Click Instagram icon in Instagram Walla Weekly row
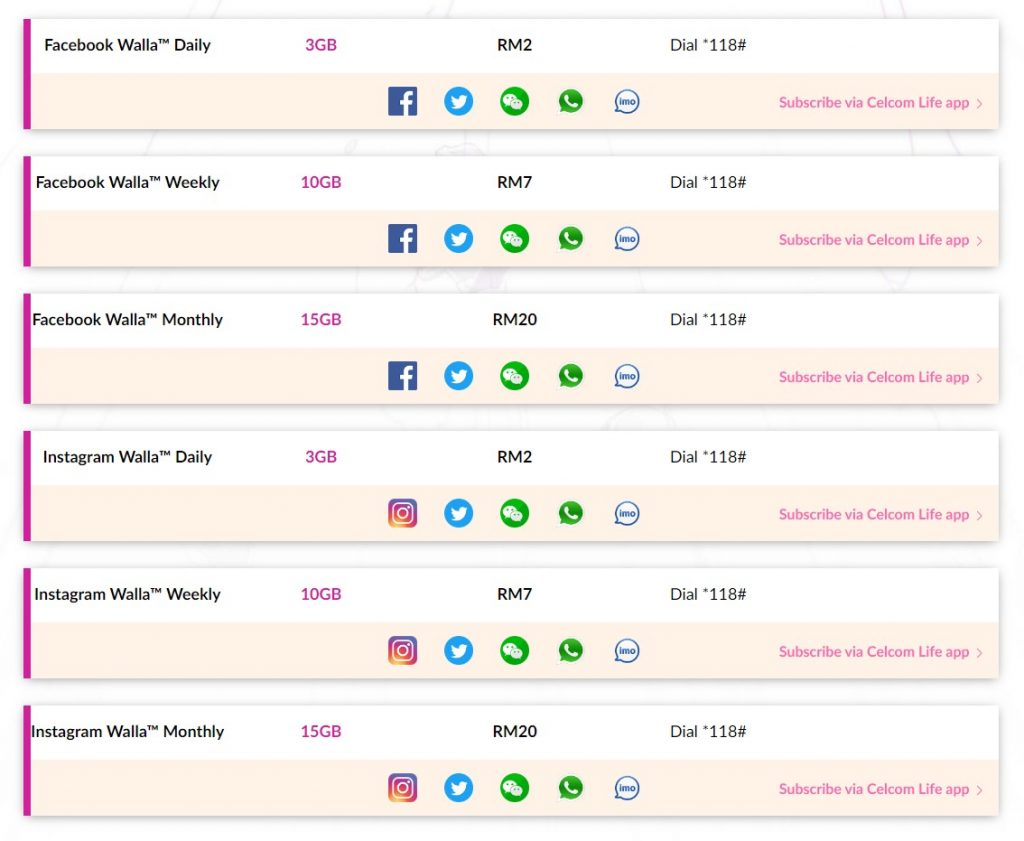 [402, 650]
